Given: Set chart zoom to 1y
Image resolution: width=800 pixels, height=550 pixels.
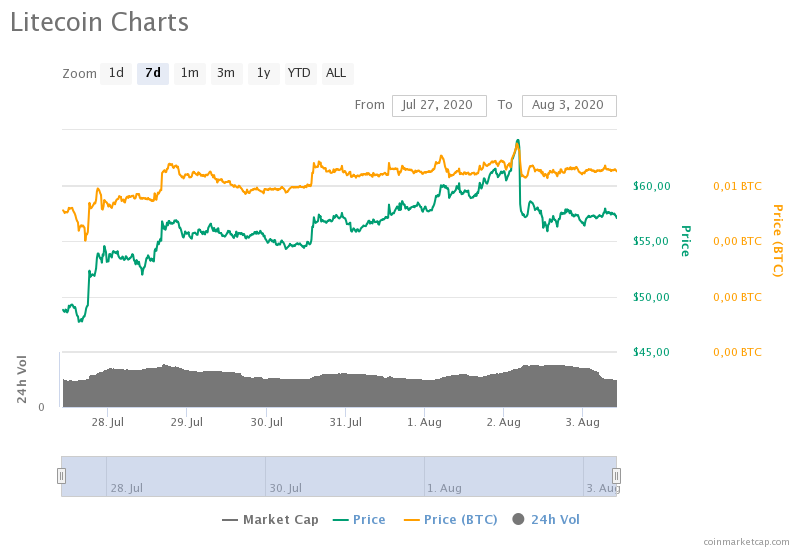Looking at the screenshot, I should pos(263,73).
